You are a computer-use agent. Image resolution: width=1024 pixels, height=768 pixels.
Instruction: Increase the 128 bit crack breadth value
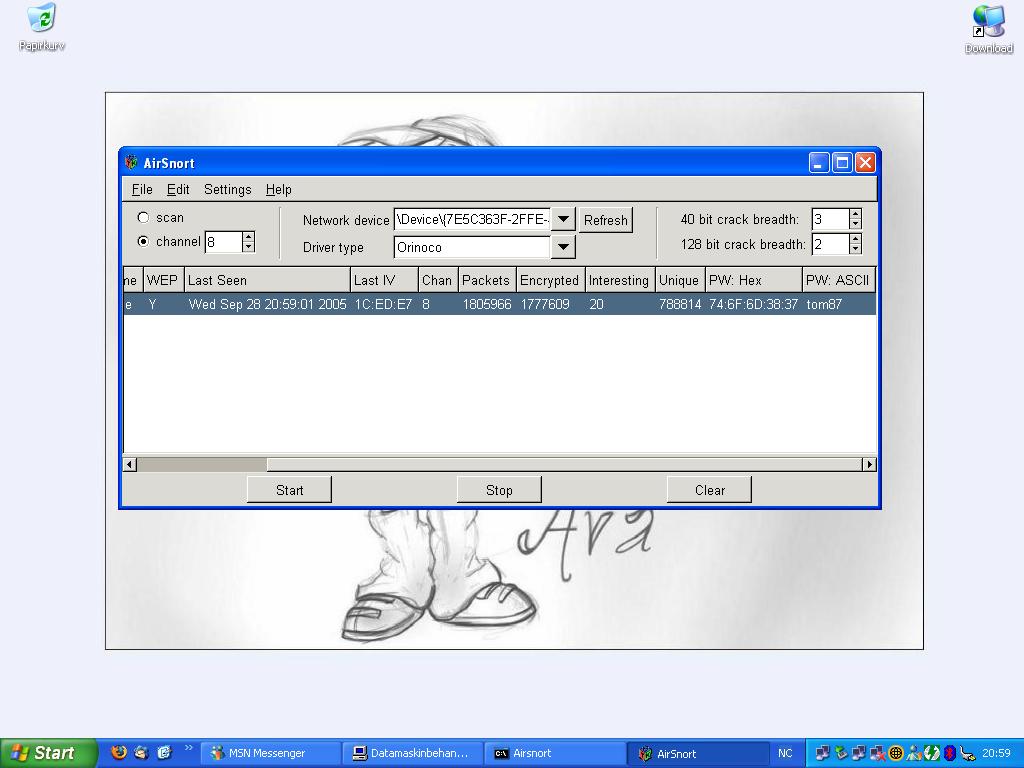[x=856, y=238]
